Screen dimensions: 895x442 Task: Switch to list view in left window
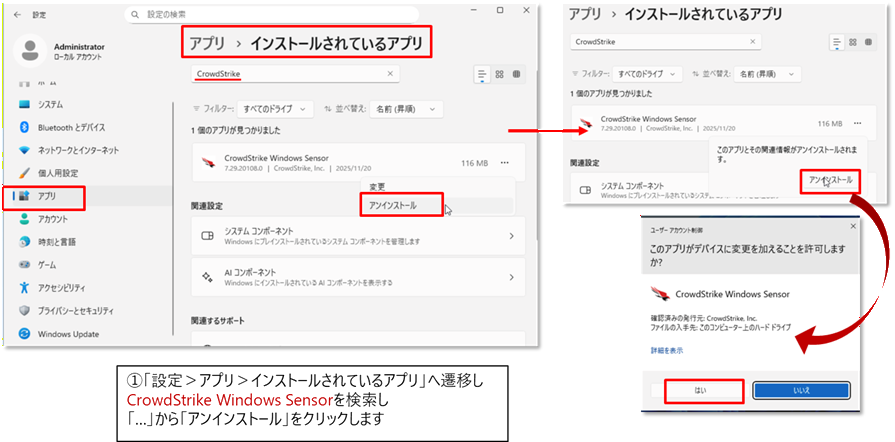pyautogui.click(x=482, y=75)
